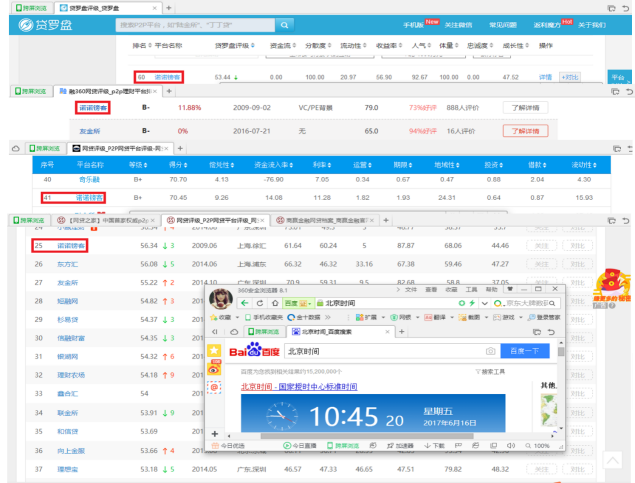Expand more bookmarks chevron after 金十数据

(328, 317)
